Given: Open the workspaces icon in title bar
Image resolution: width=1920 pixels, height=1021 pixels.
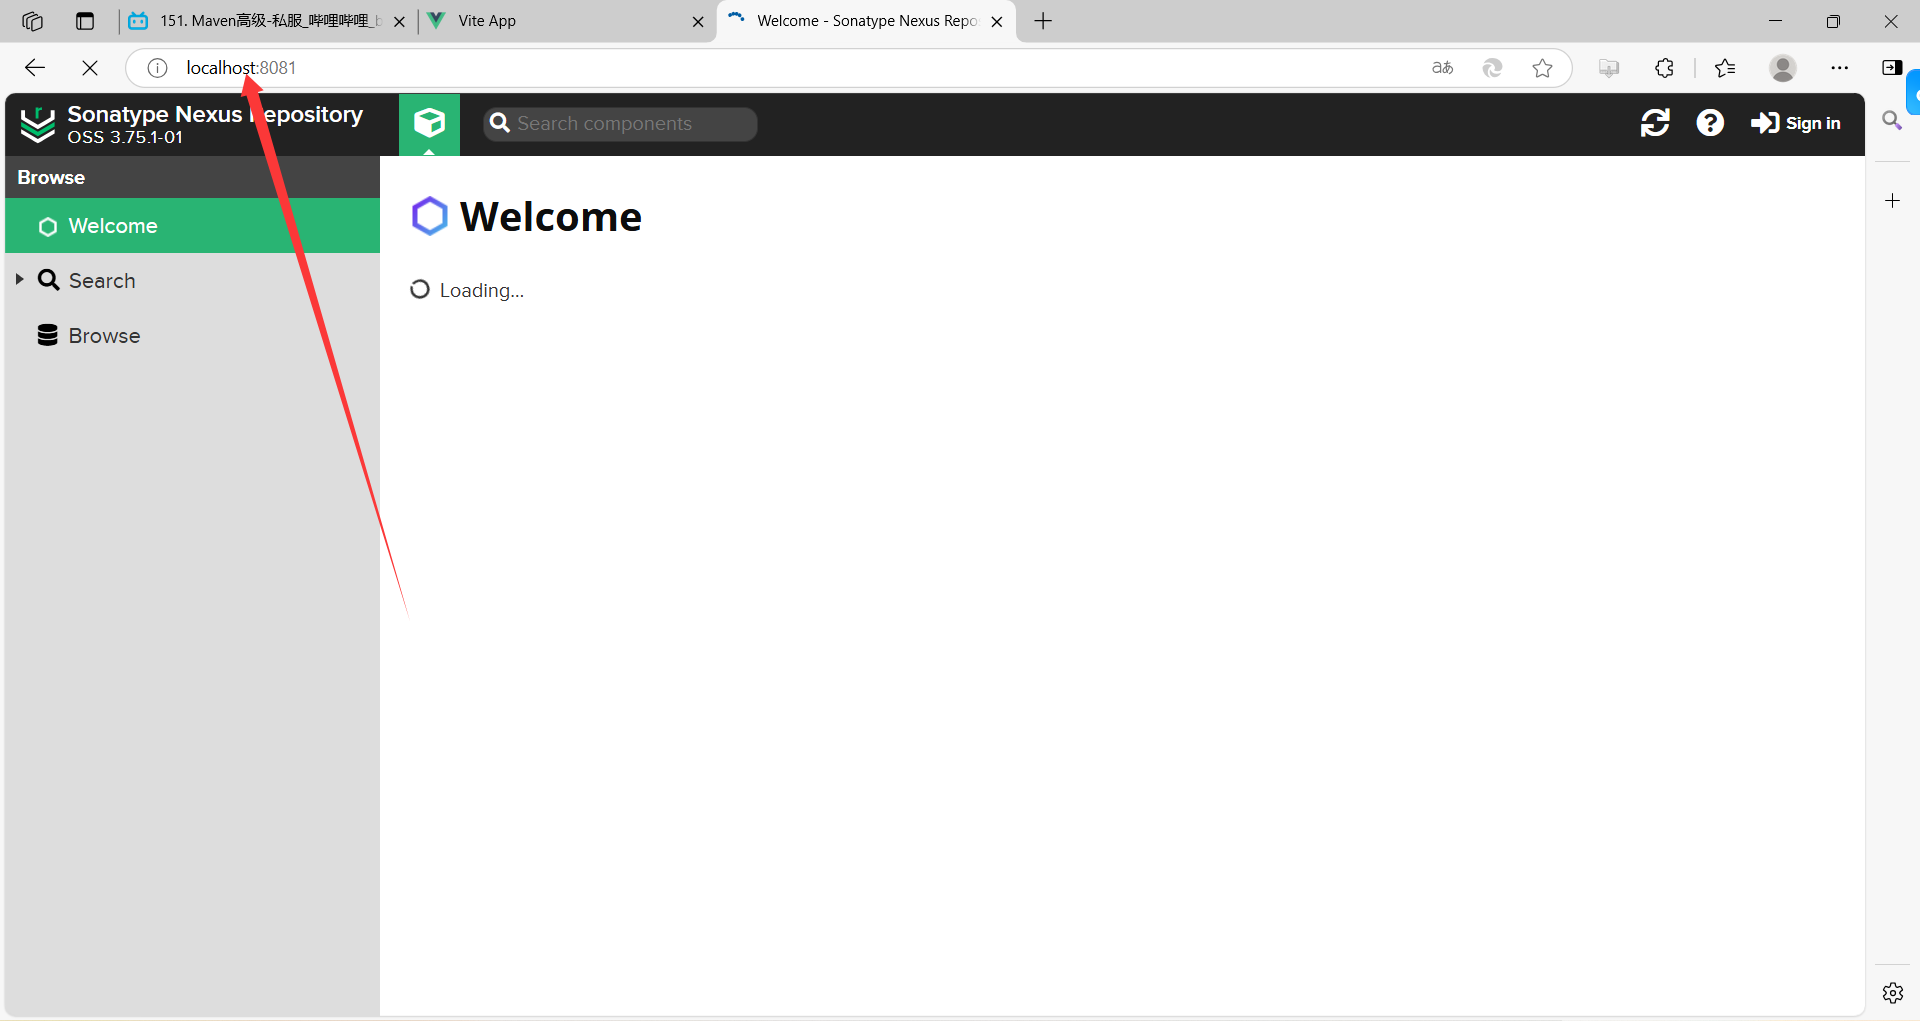Looking at the screenshot, I should [x=32, y=21].
